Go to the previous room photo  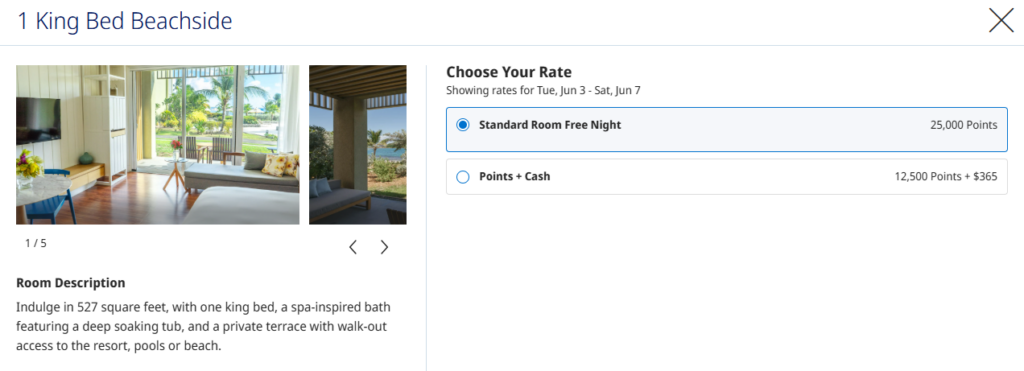point(353,247)
